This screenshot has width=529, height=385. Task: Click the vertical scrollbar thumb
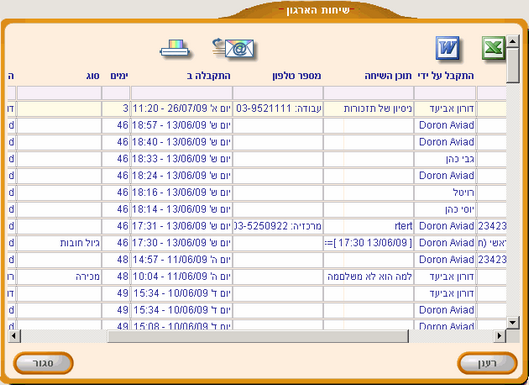(513, 65)
